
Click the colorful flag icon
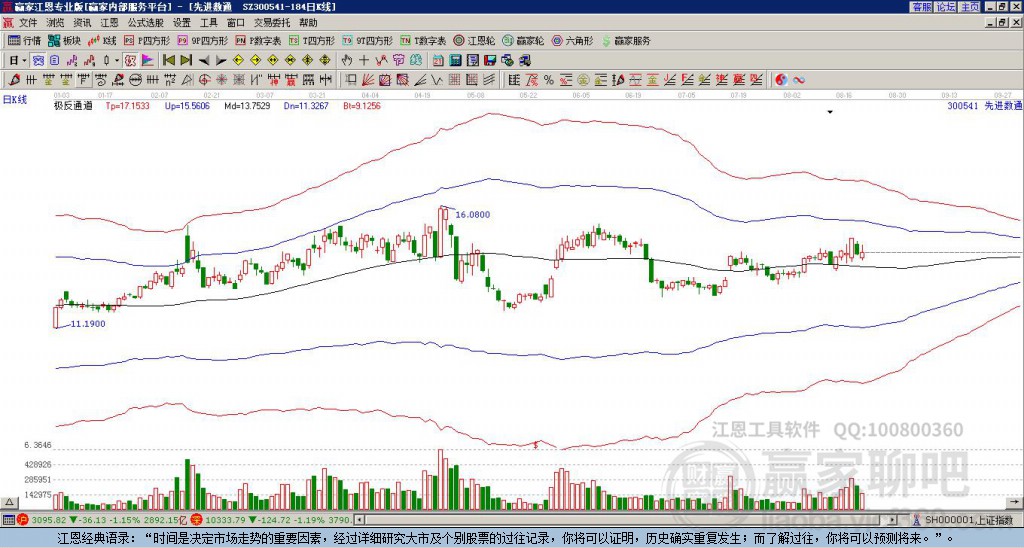pos(148,60)
